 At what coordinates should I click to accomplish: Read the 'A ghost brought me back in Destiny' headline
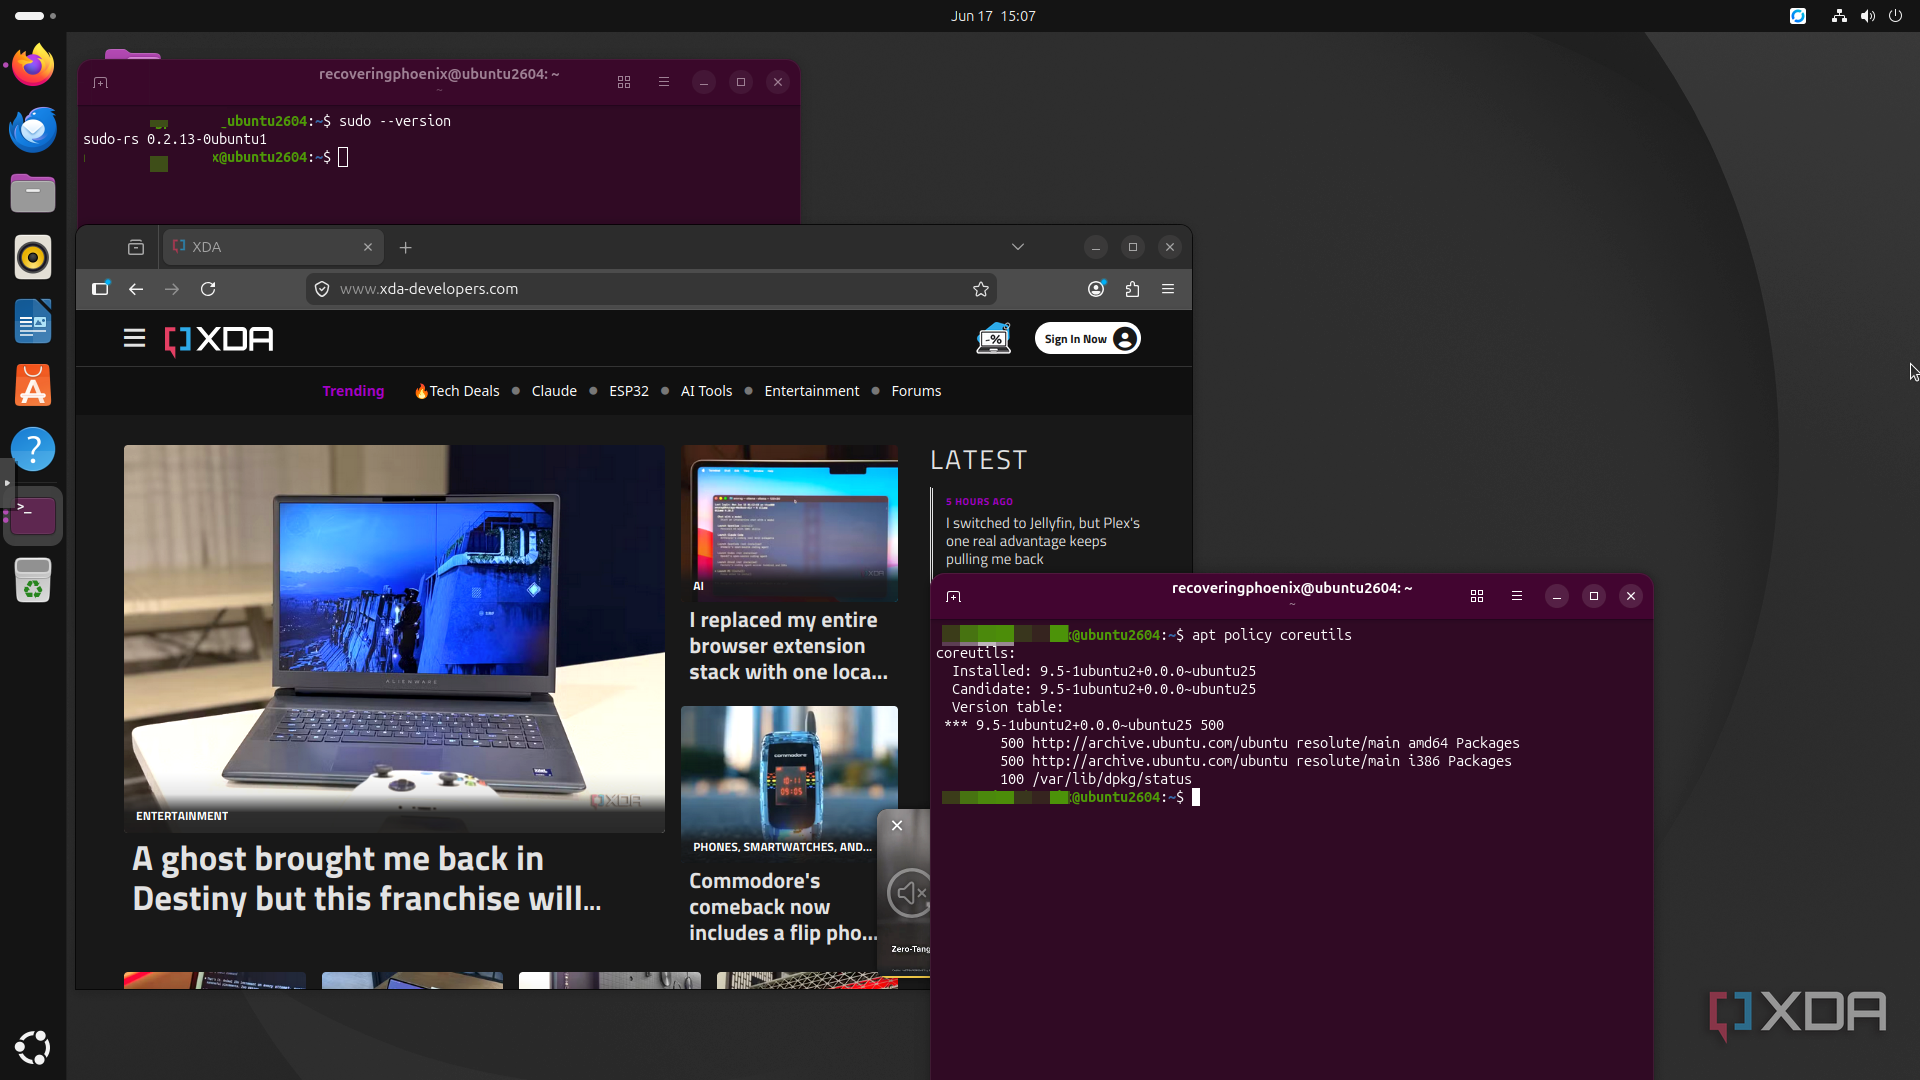367,879
